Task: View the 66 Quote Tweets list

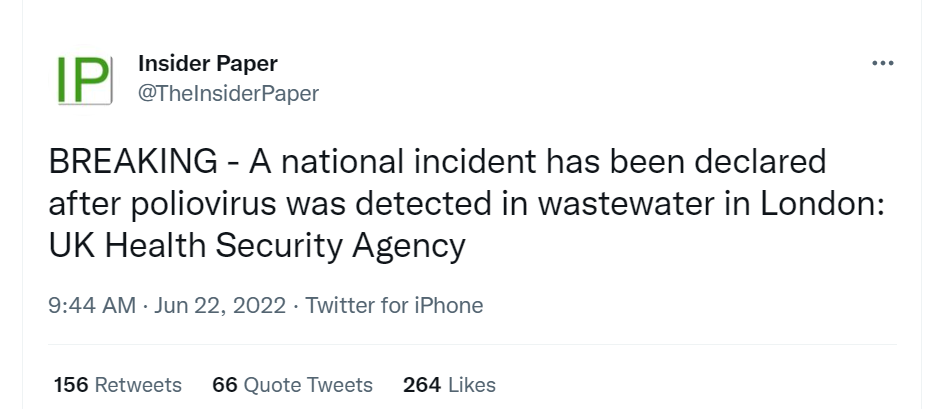Action: [293, 385]
